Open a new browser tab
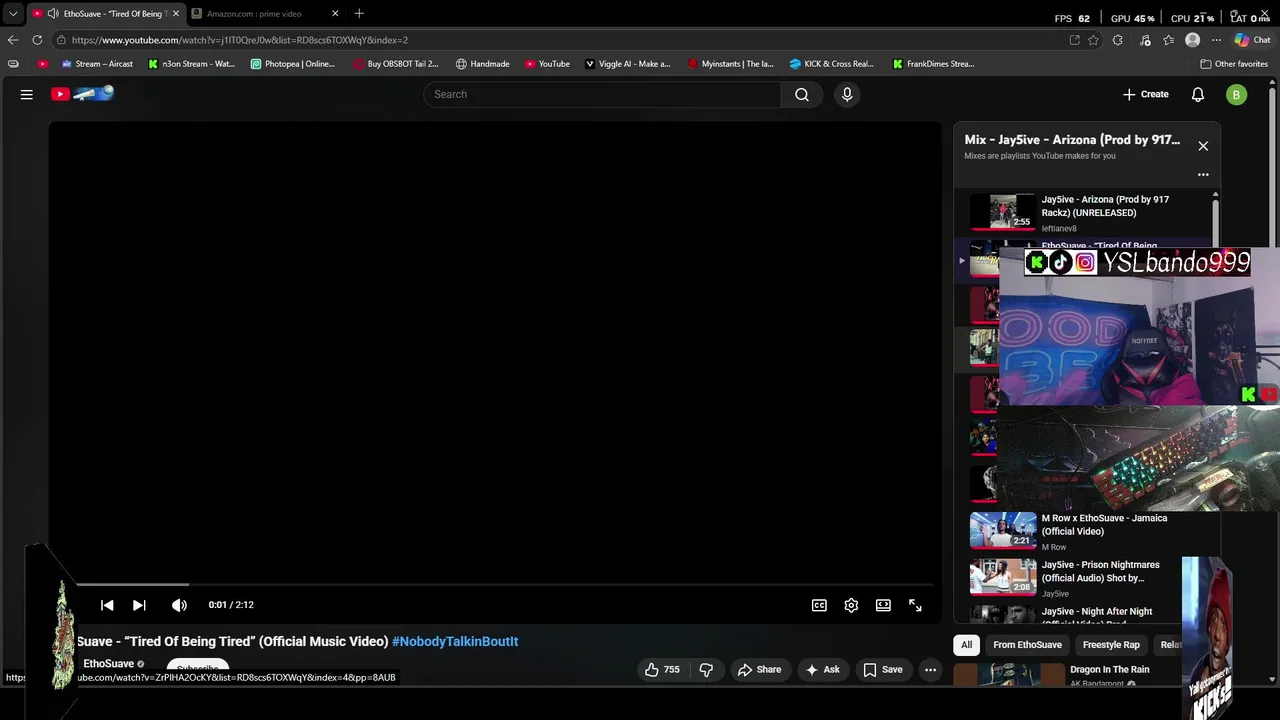This screenshot has width=1280, height=720. click(x=359, y=14)
